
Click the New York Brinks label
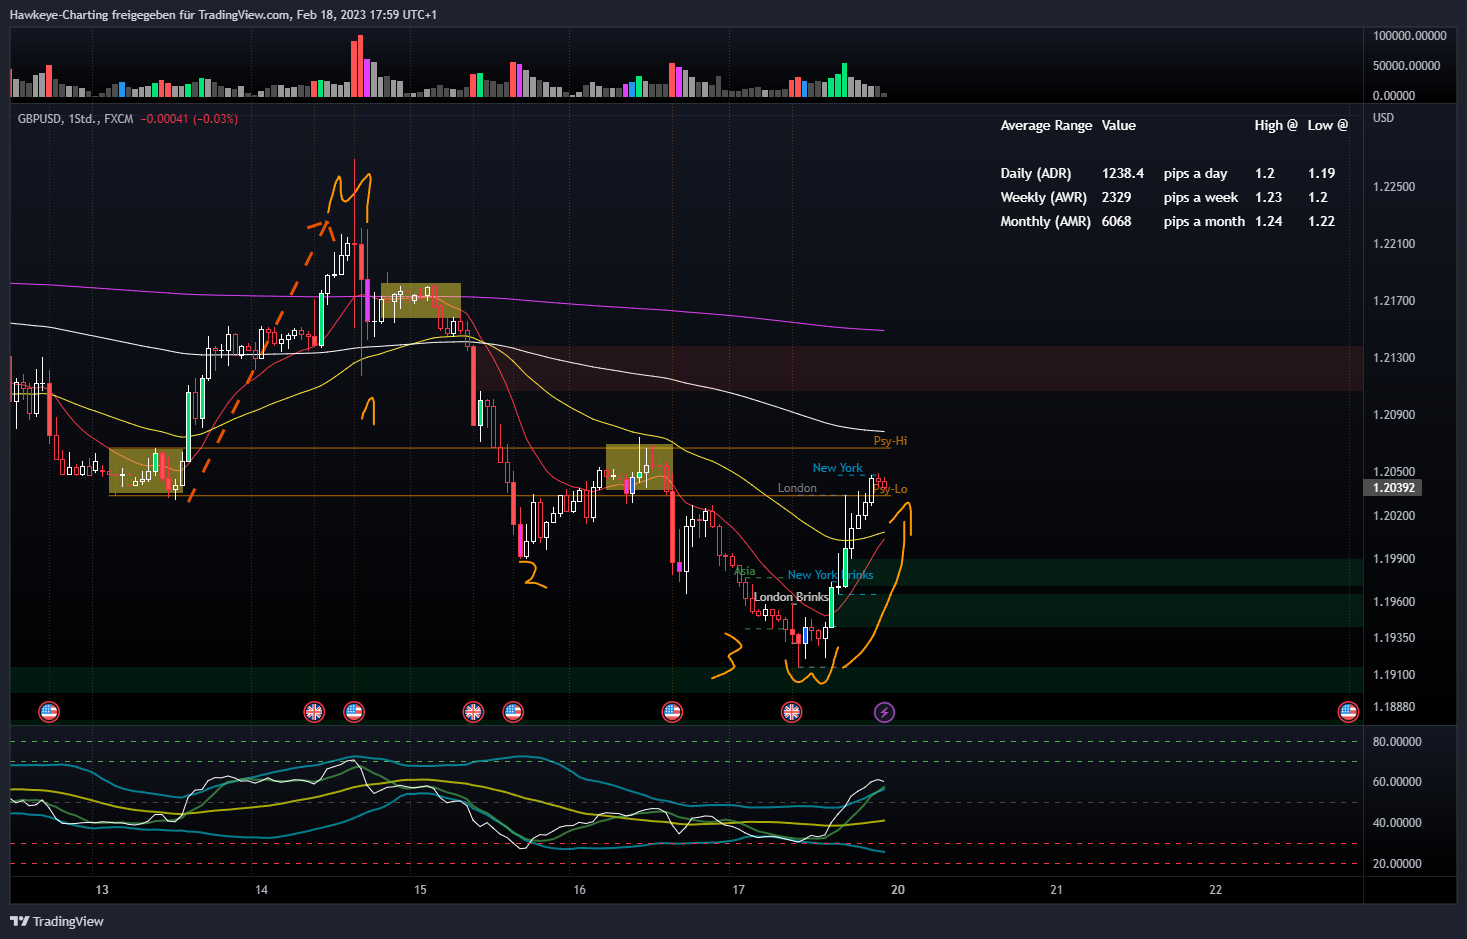pyautogui.click(x=830, y=575)
